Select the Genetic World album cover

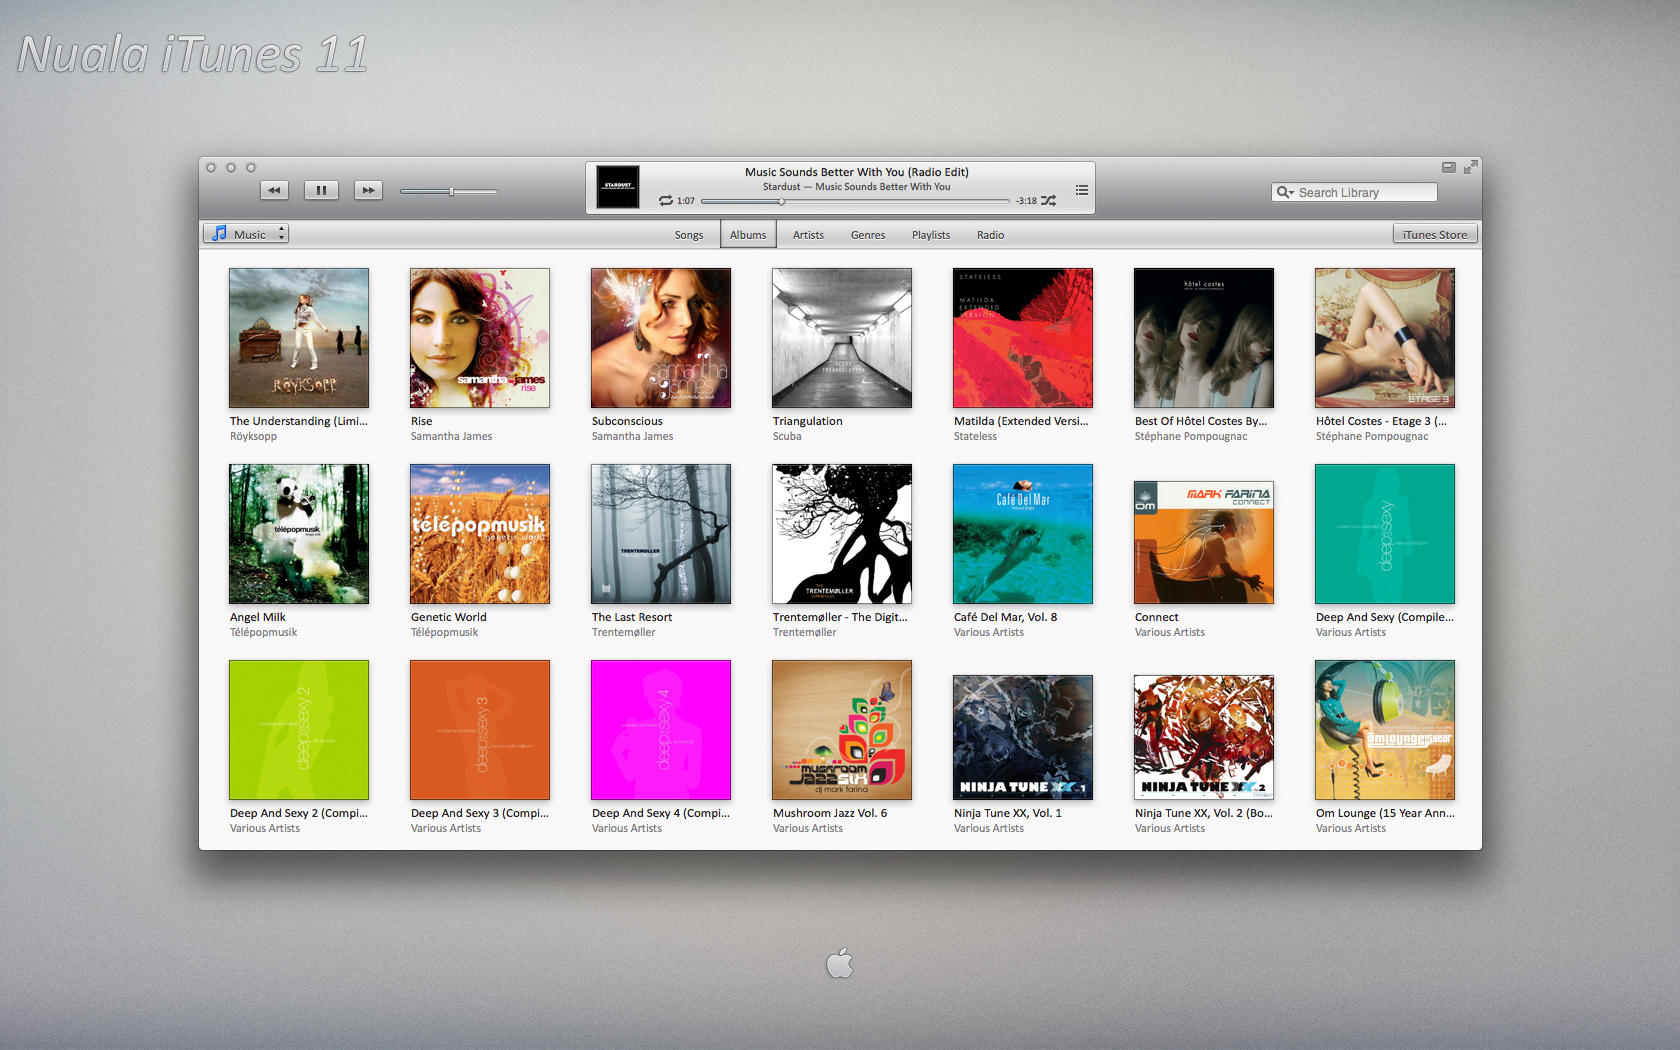point(480,534)
